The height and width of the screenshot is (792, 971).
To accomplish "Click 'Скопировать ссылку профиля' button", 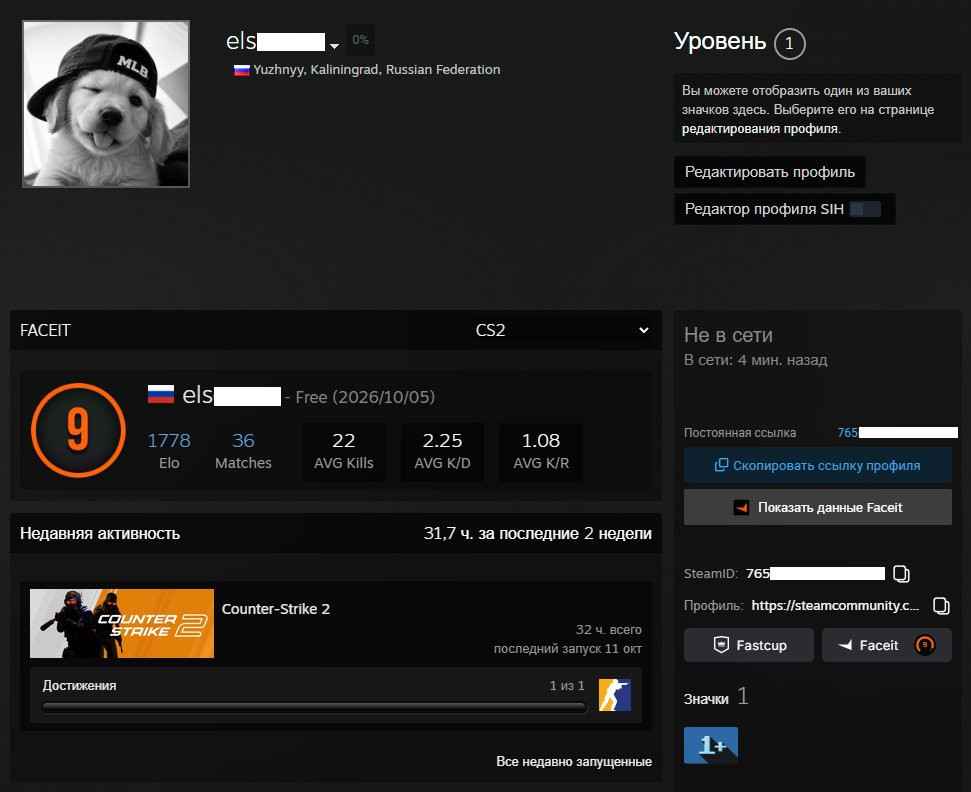I will coord(817,465).
